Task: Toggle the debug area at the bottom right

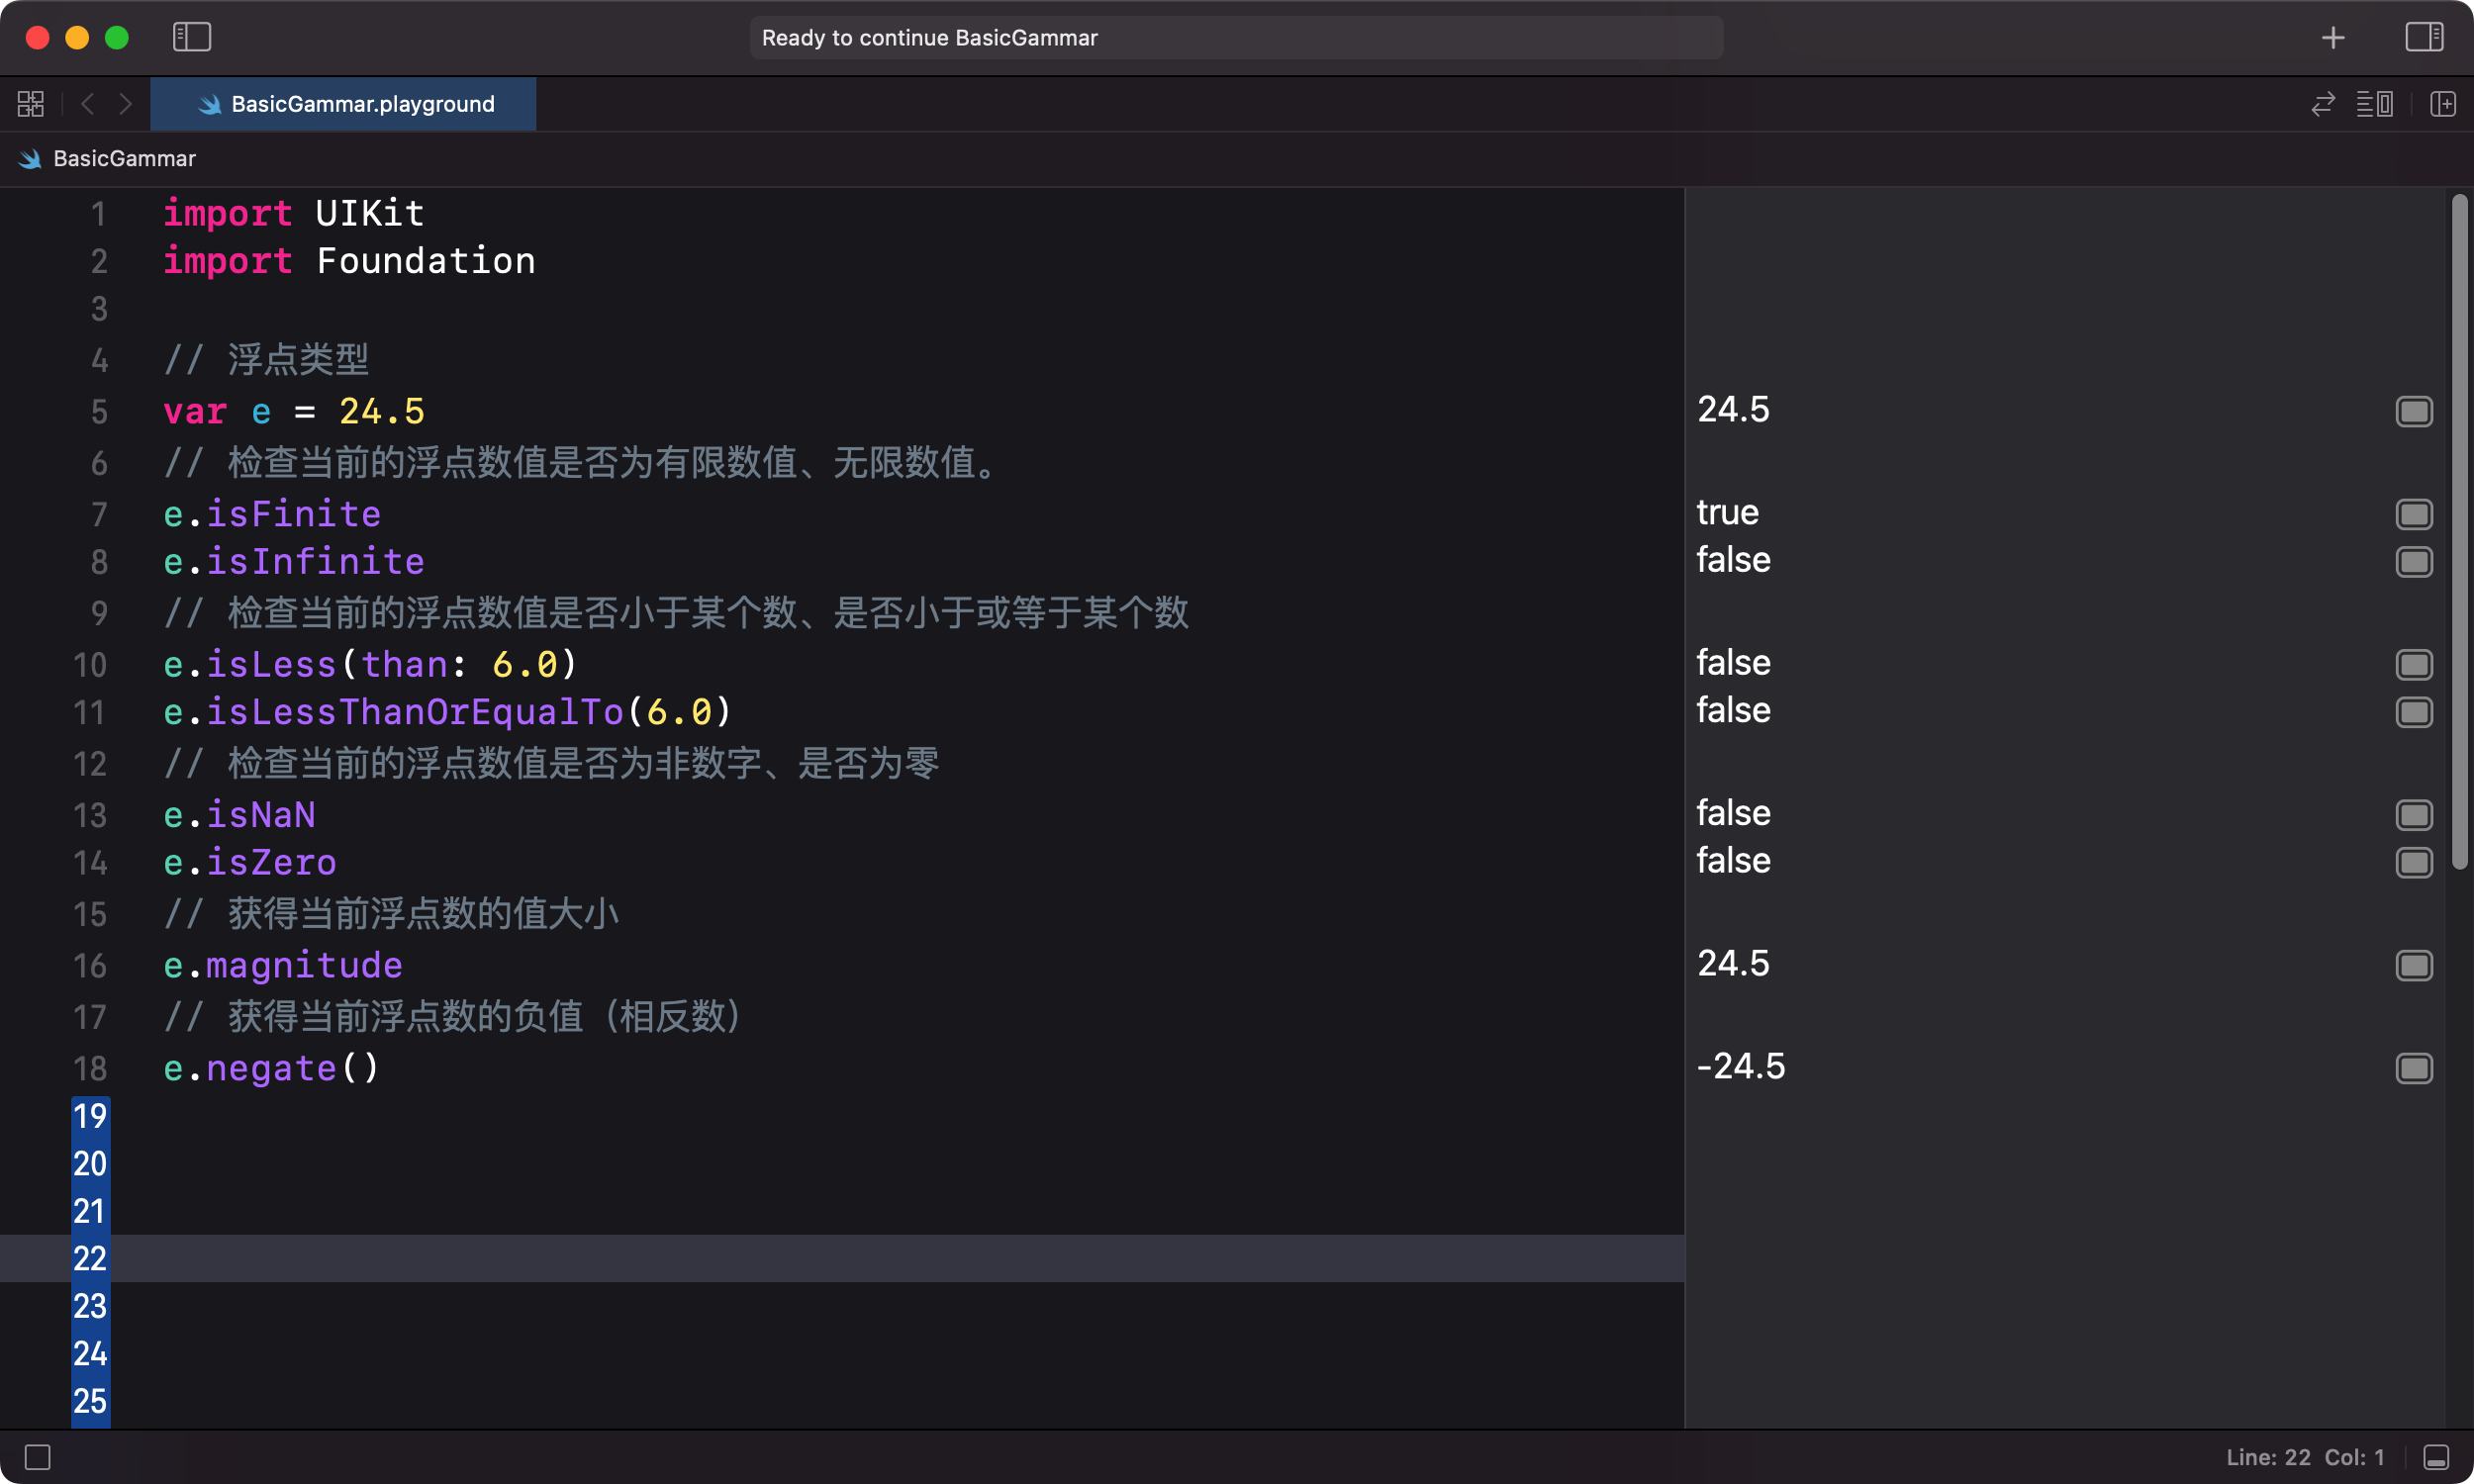Action: click(x=2437, y=1458)
